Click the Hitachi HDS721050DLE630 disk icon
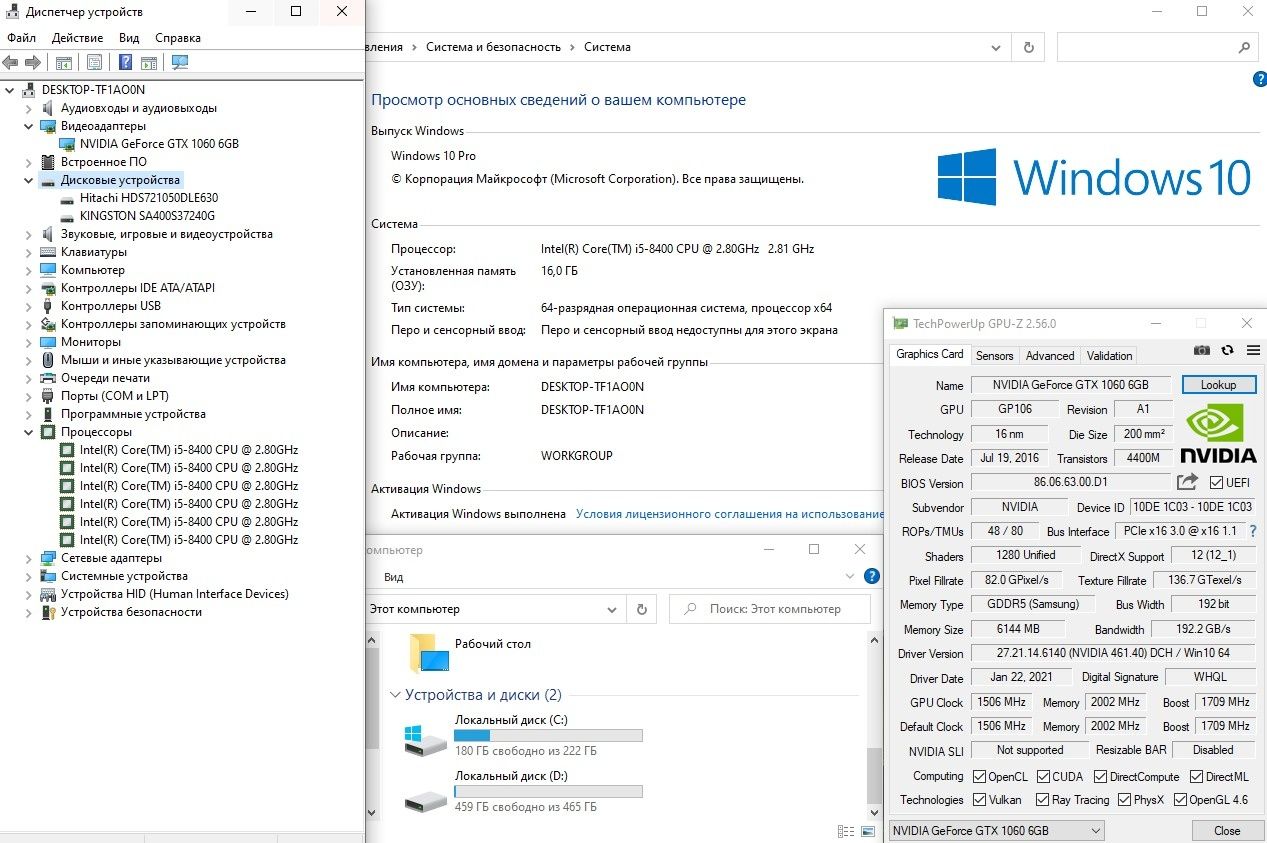Viewport: 1267px width, 843px height. tap(67, 198)
